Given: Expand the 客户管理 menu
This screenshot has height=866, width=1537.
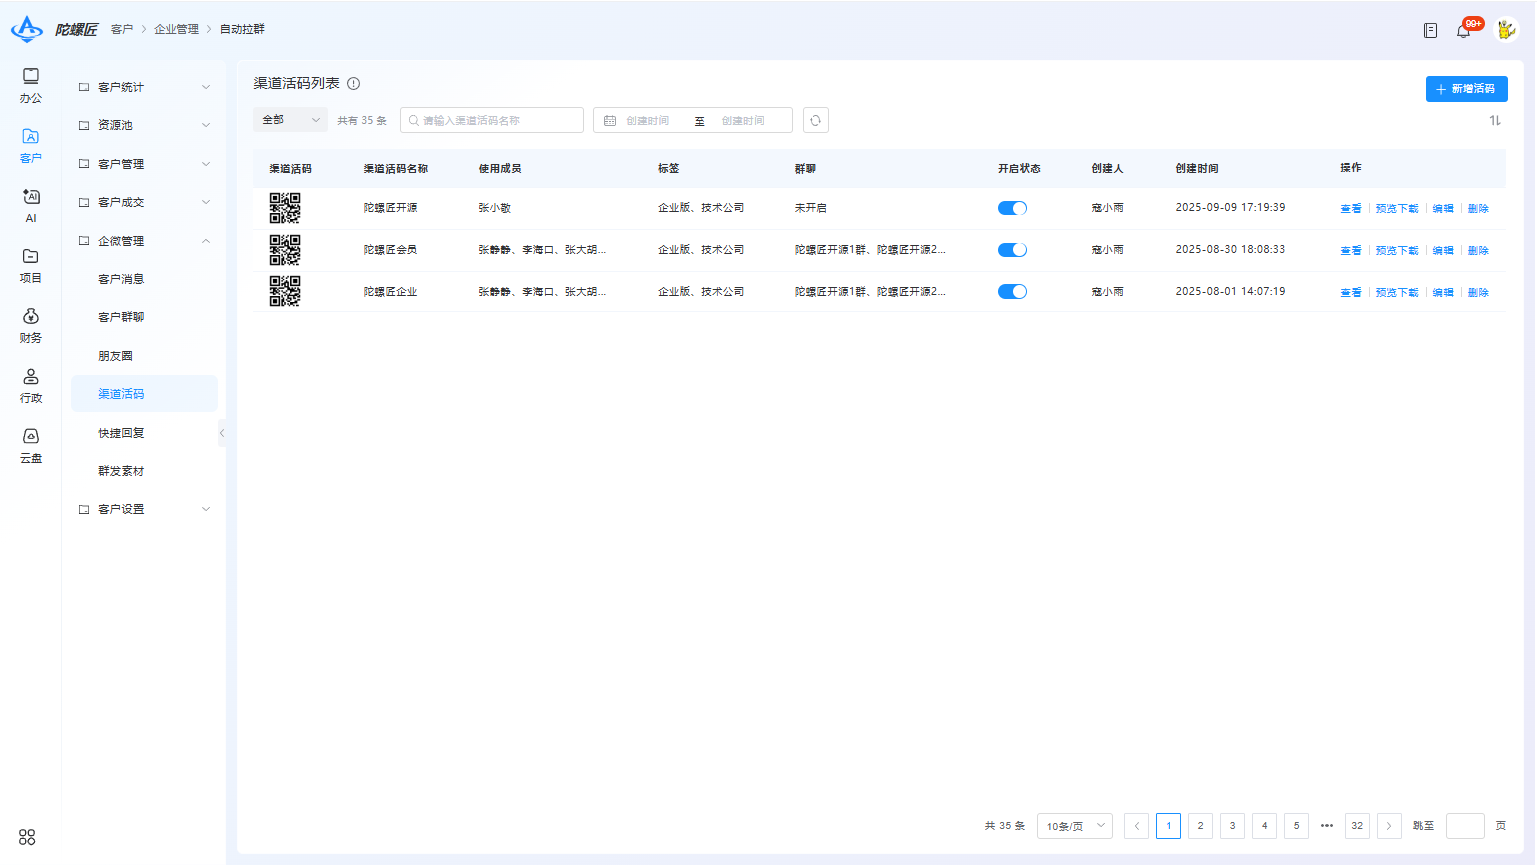Looking at the screenshot, I should coord(144,164).
